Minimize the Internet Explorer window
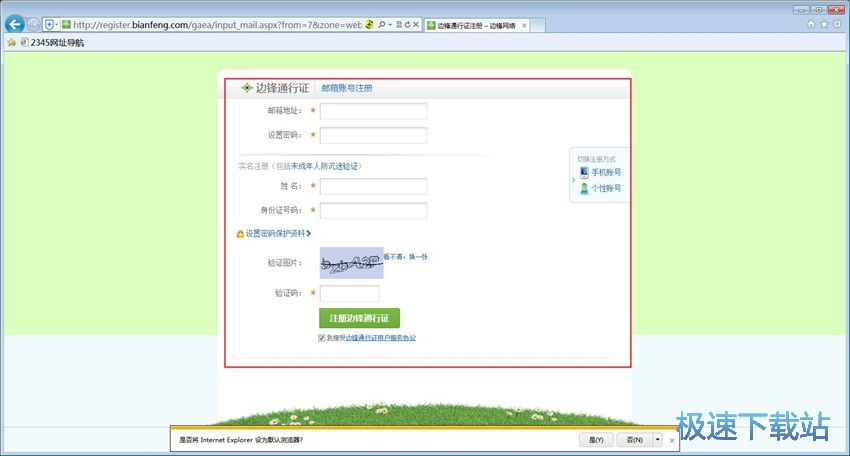Image resolution: width=850 pixels, height=456 pixels. tap(801, 10)
